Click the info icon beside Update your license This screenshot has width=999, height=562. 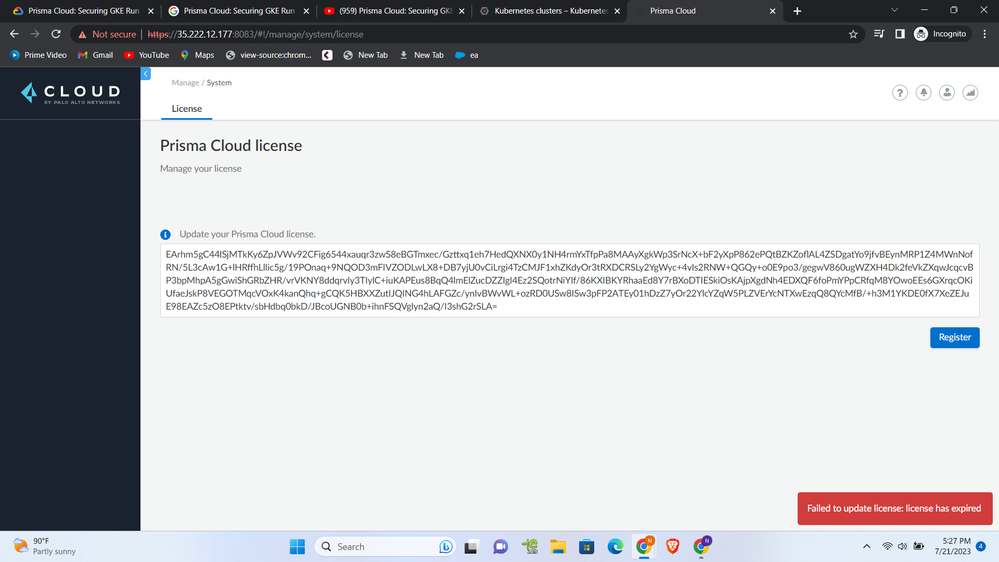coord(166,234)
